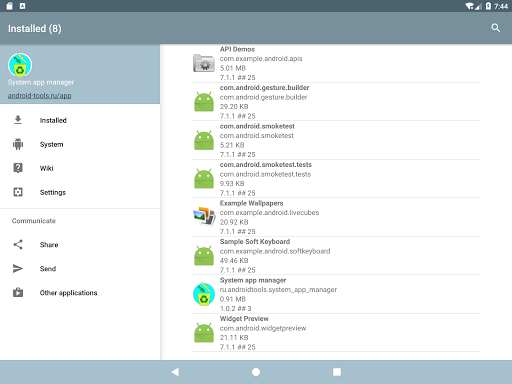Tap the Android back navigation button

pos(175,372)
